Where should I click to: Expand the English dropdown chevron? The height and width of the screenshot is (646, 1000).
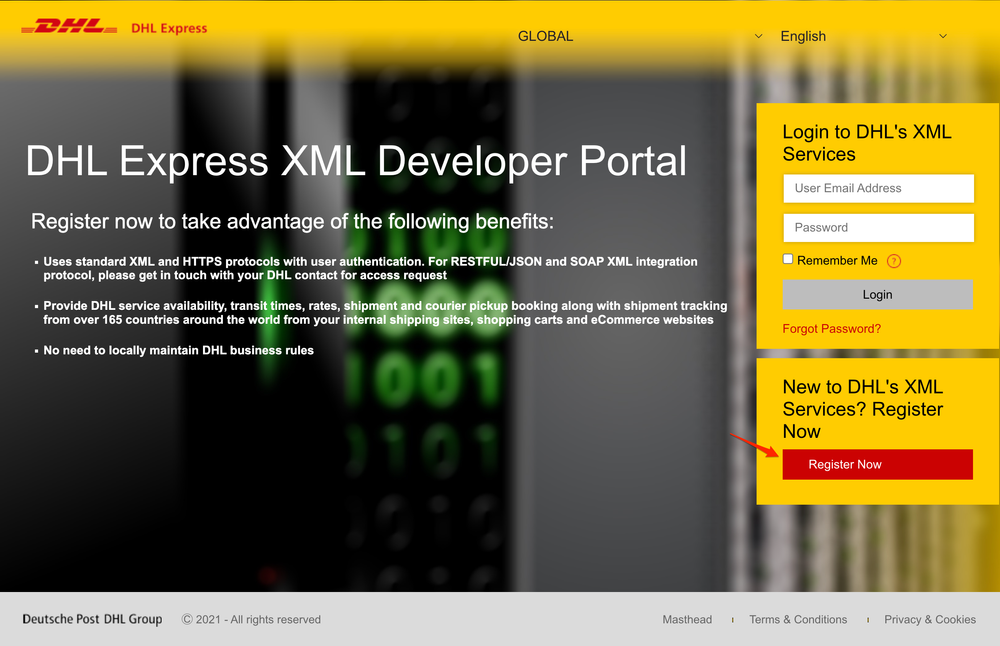pos(942,36)
